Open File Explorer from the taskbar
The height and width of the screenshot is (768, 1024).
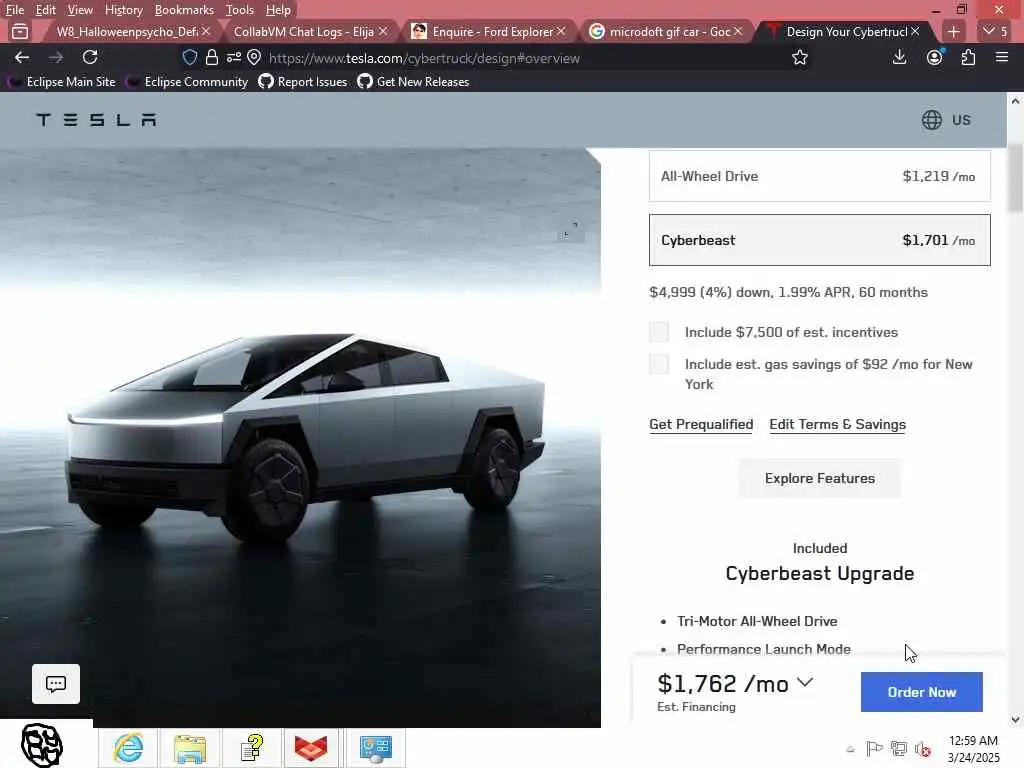tap(189, 748)
